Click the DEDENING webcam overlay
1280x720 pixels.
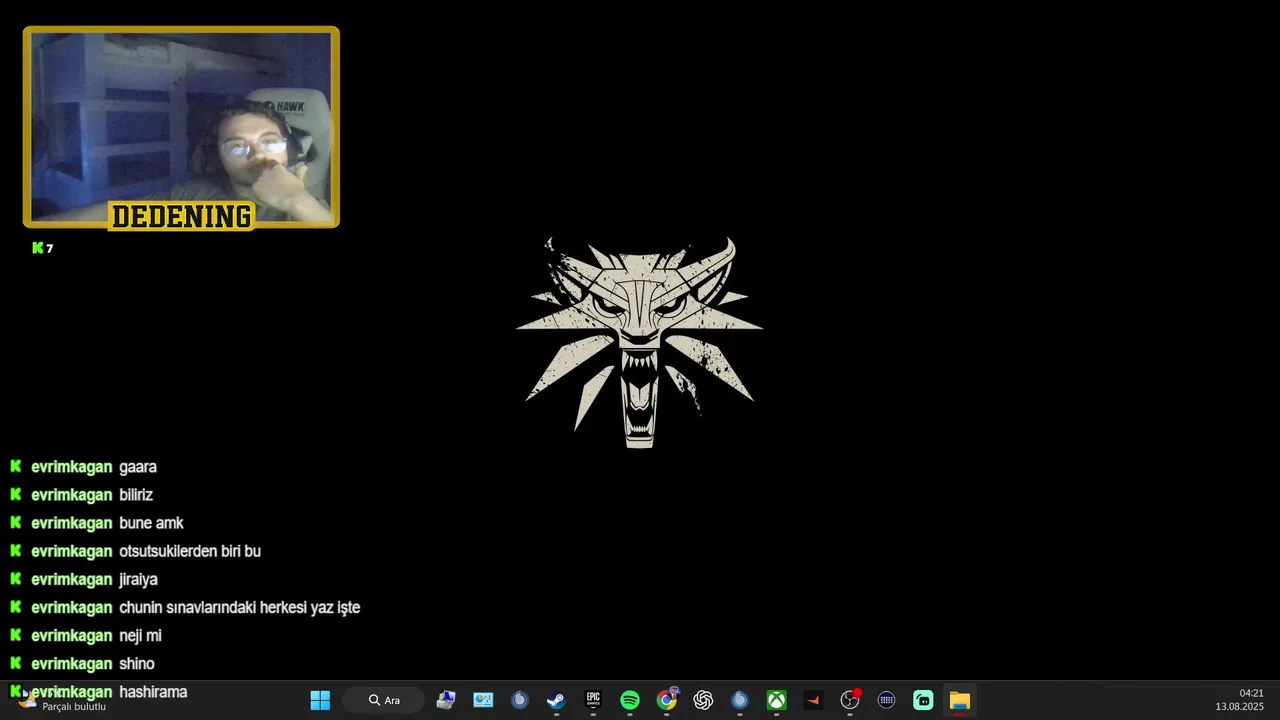coord(181,128)
